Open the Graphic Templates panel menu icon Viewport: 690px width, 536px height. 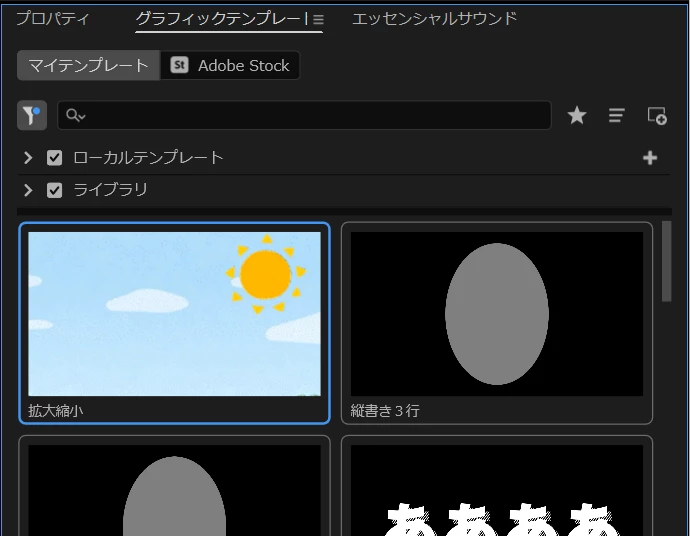pyautogui.click(x=318, y=19)
